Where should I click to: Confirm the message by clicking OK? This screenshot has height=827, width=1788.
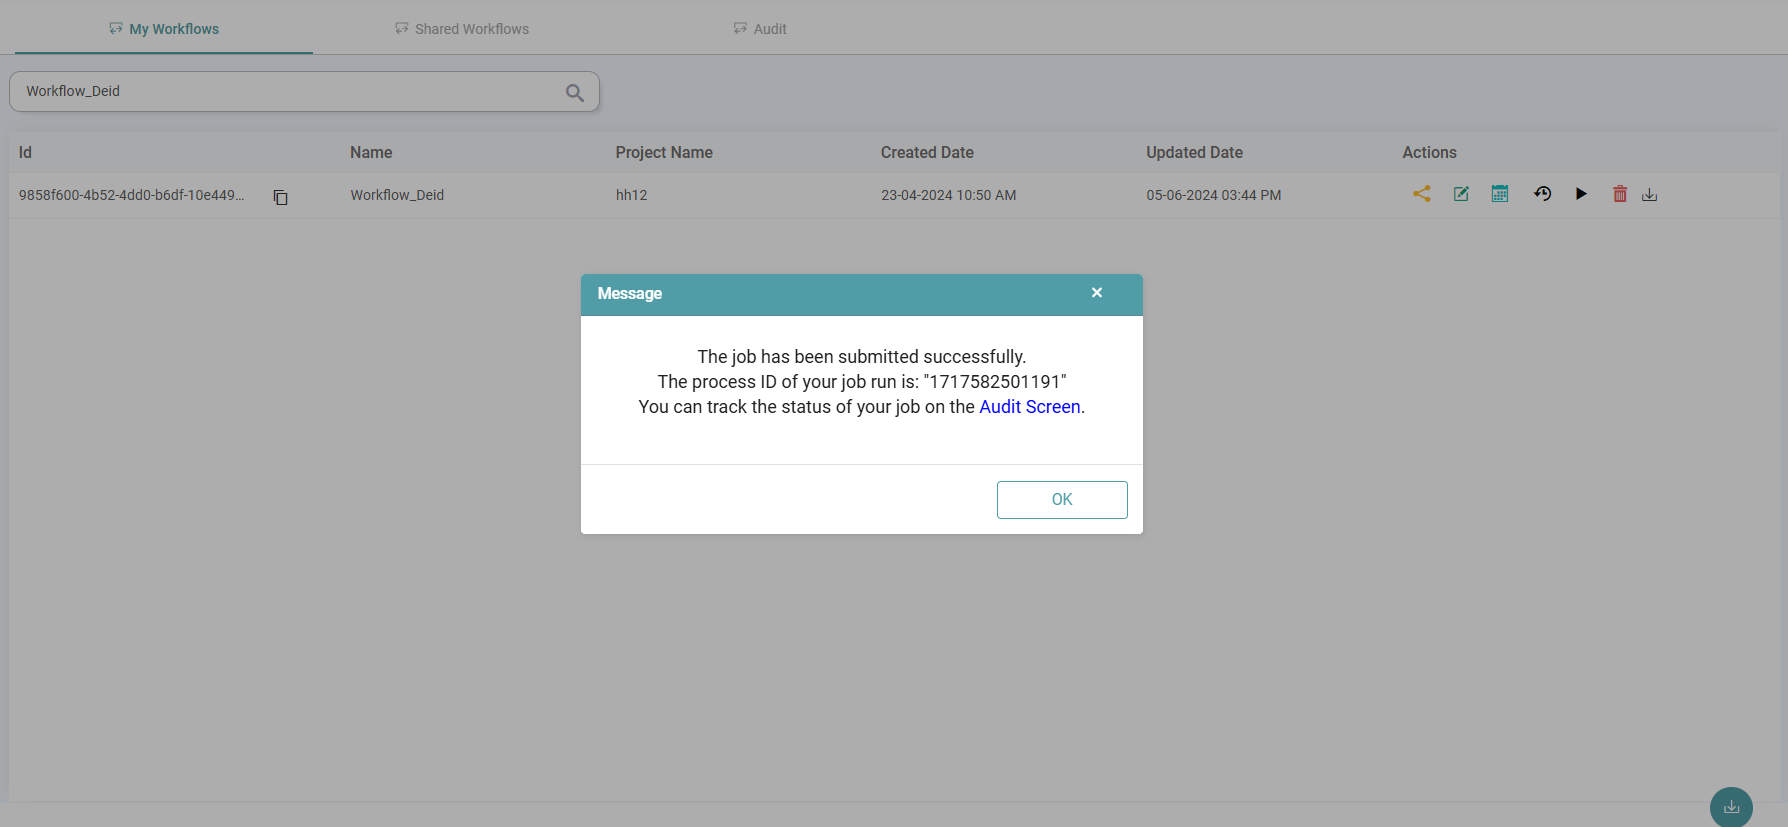pos(1061,499)
